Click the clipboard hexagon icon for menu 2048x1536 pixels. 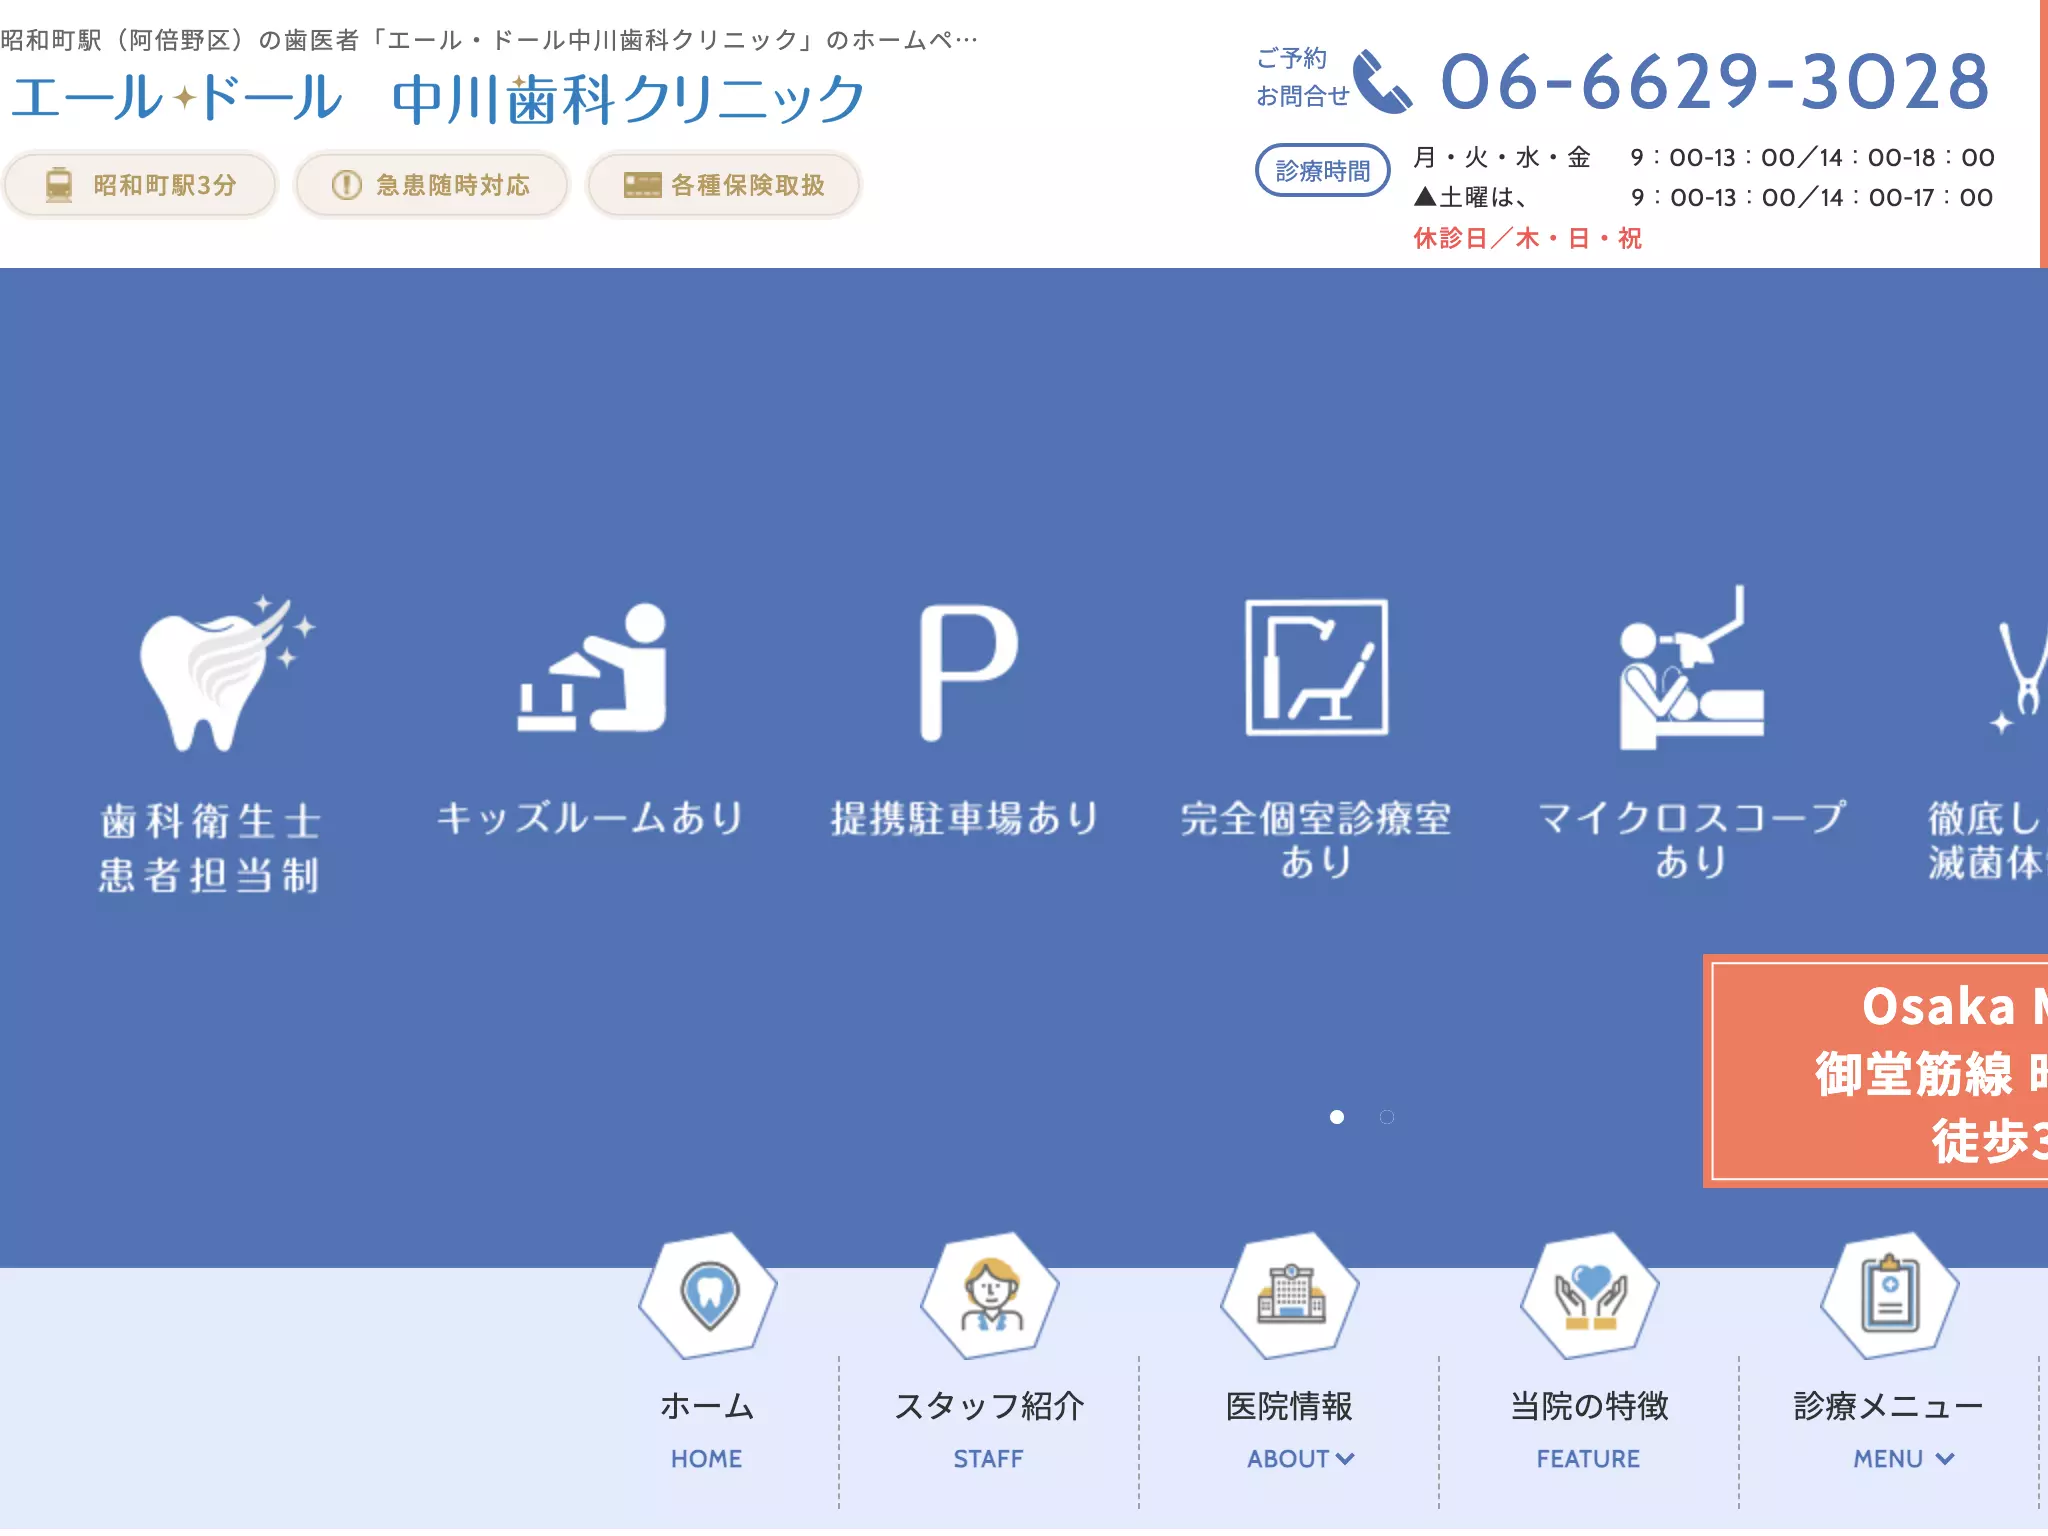click(1889, 1295)
